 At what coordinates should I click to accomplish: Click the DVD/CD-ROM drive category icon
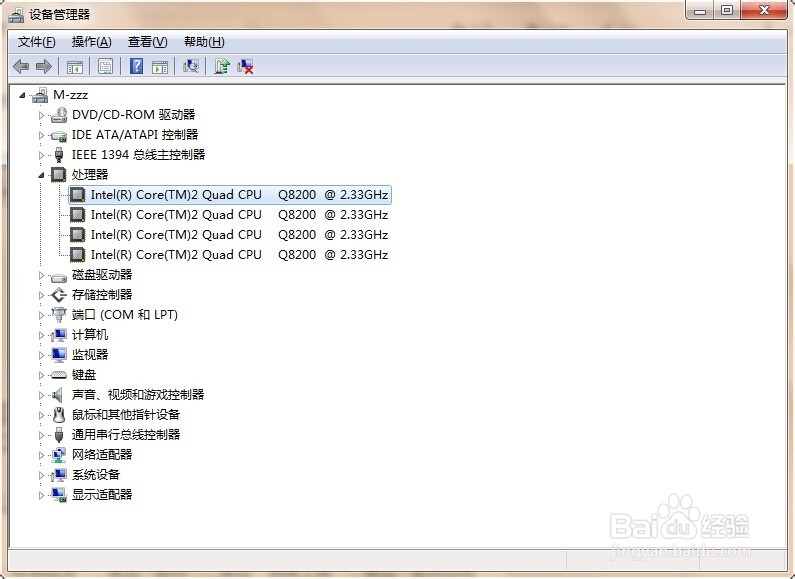click(x=59, y=115)
